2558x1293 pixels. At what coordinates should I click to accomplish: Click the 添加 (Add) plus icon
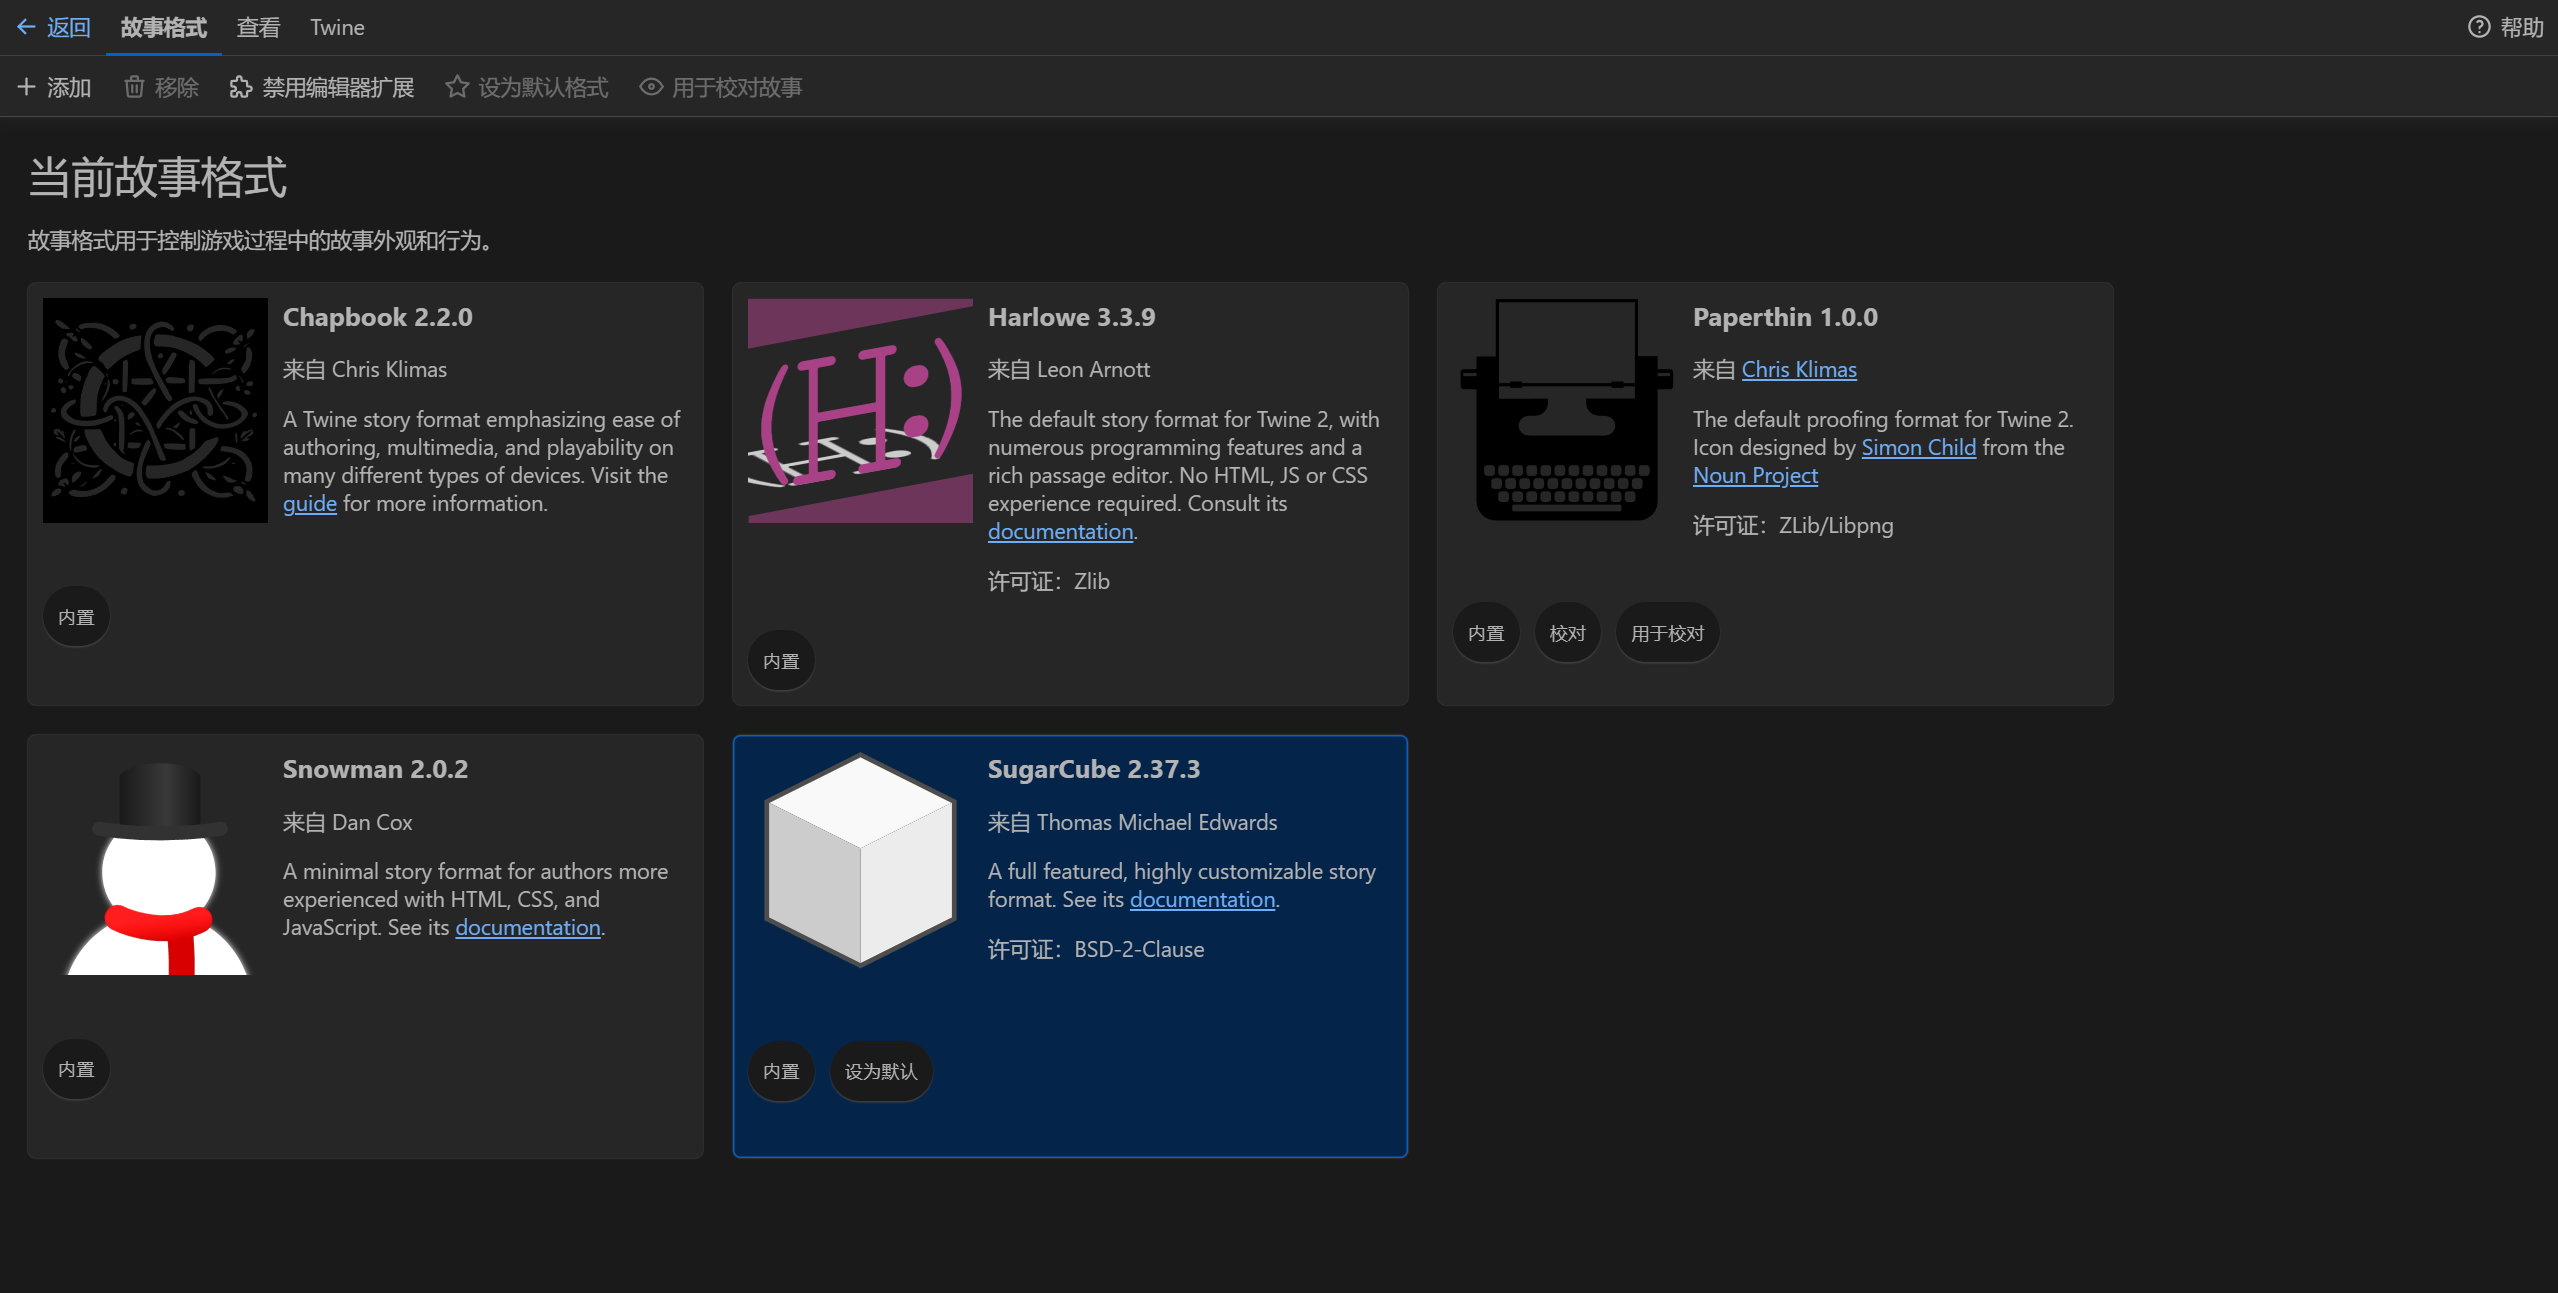click(28, 87)
